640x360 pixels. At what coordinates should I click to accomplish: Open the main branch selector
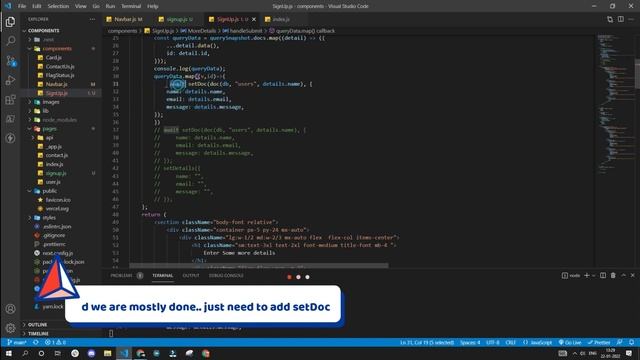click(x=17, y=342)
